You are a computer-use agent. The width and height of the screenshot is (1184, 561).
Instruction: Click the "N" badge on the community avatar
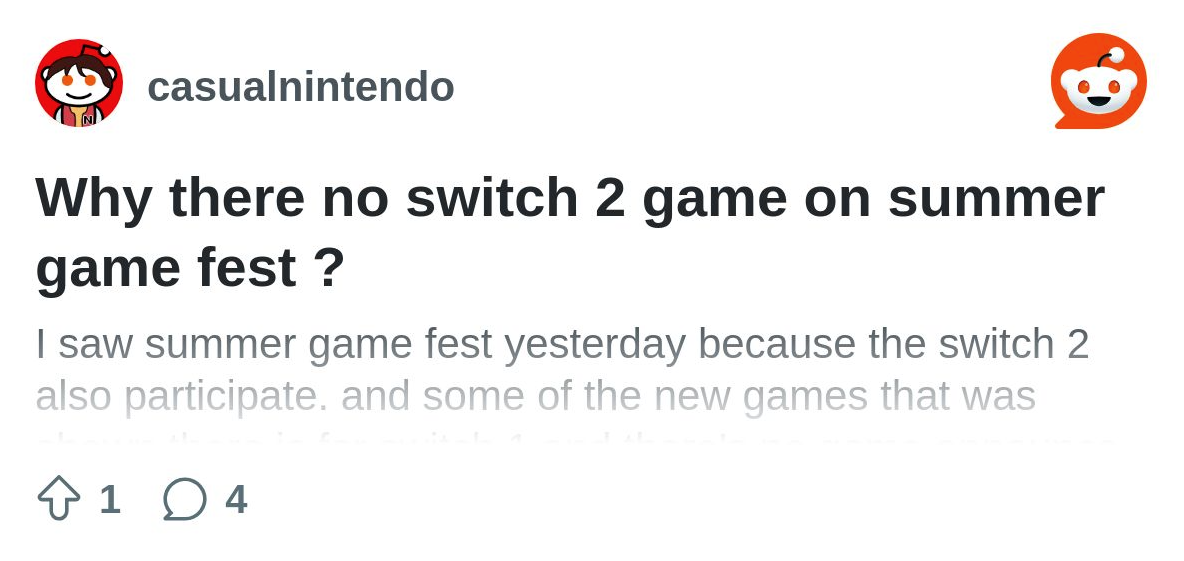pos(88,119)
